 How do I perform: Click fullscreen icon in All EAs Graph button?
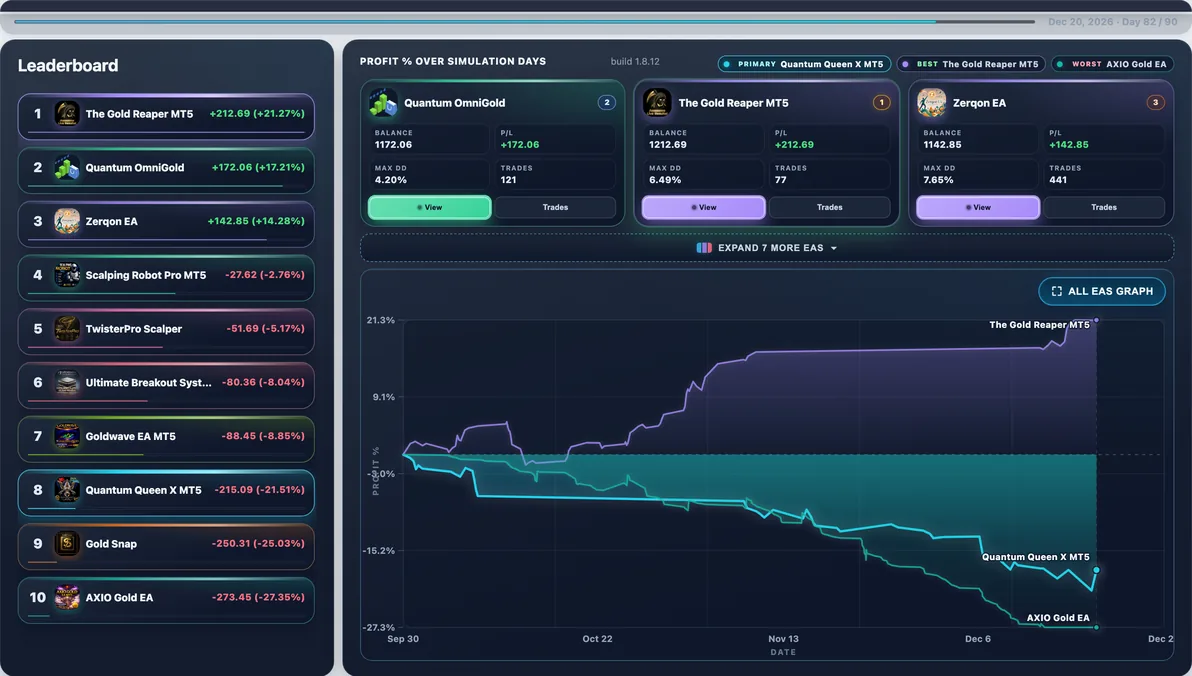1057,291
